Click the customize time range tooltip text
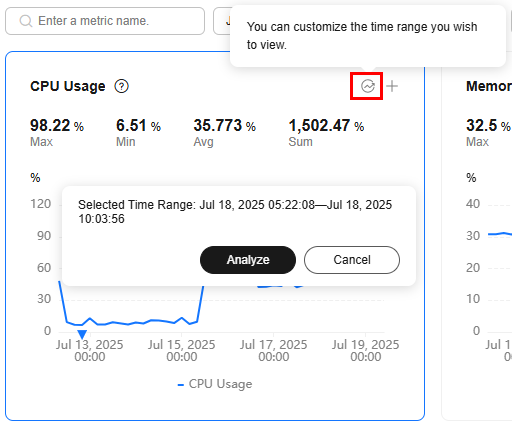 pos(362,36)
